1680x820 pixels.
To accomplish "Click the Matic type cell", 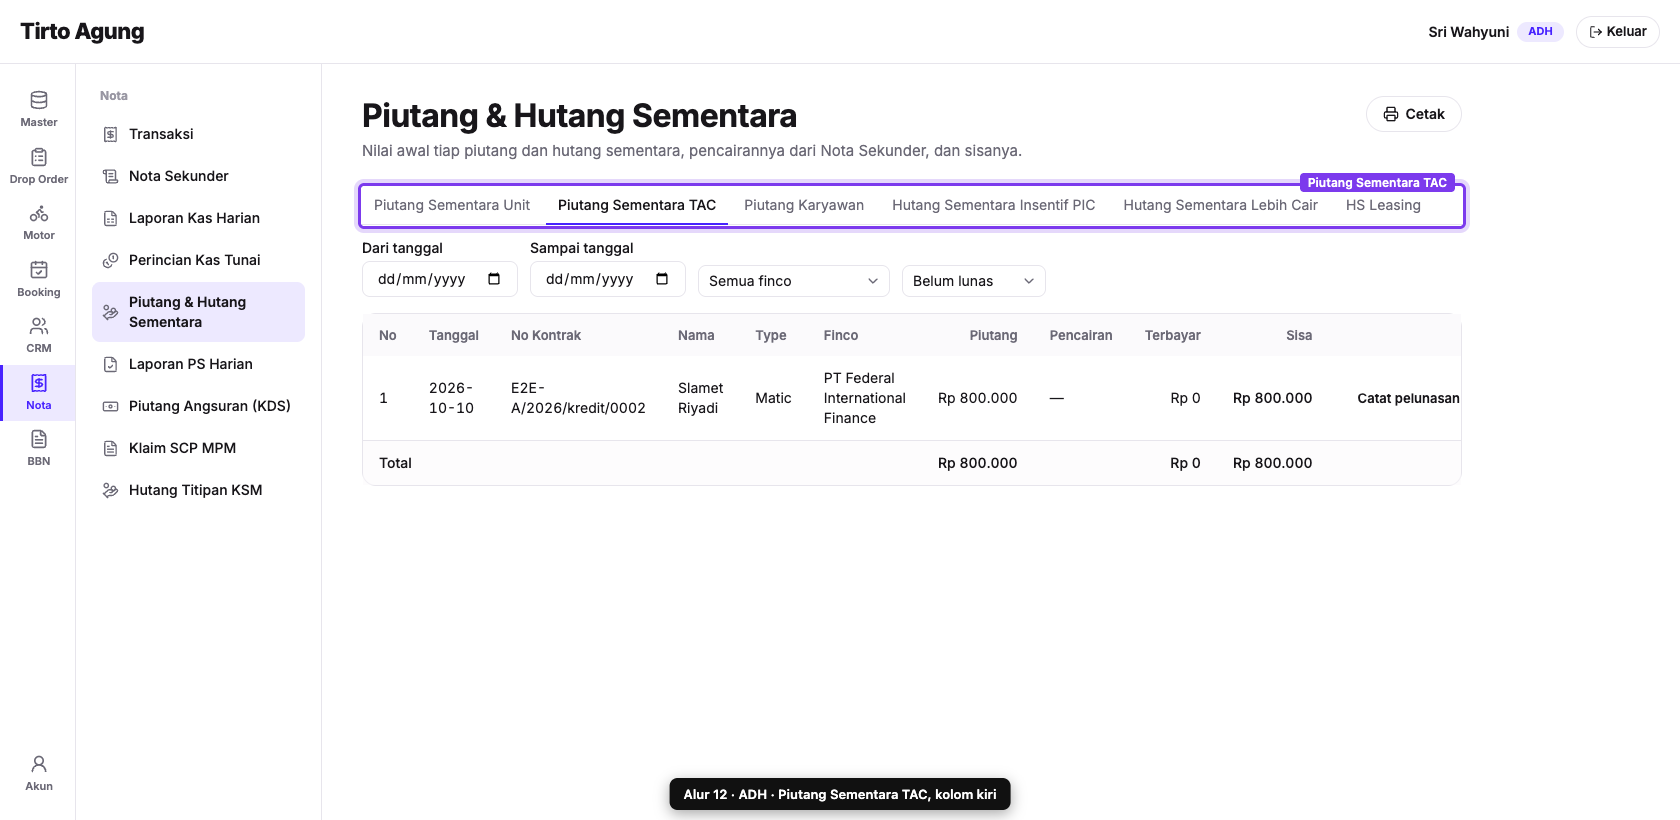I will pos(773,398).
